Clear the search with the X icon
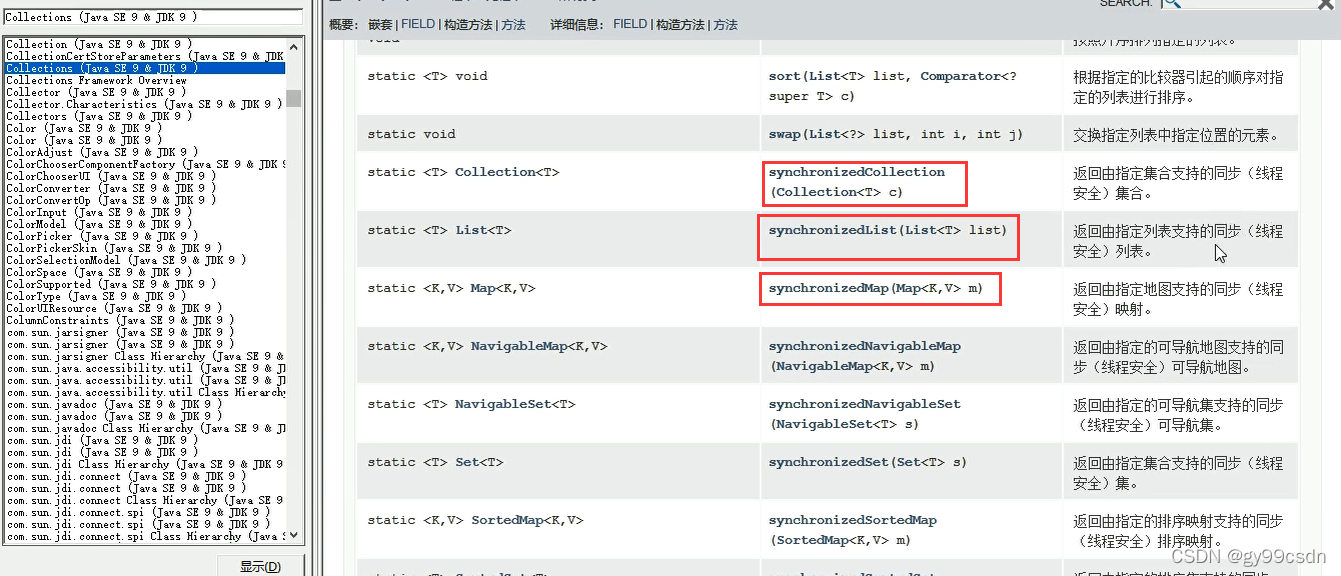 1325,4
